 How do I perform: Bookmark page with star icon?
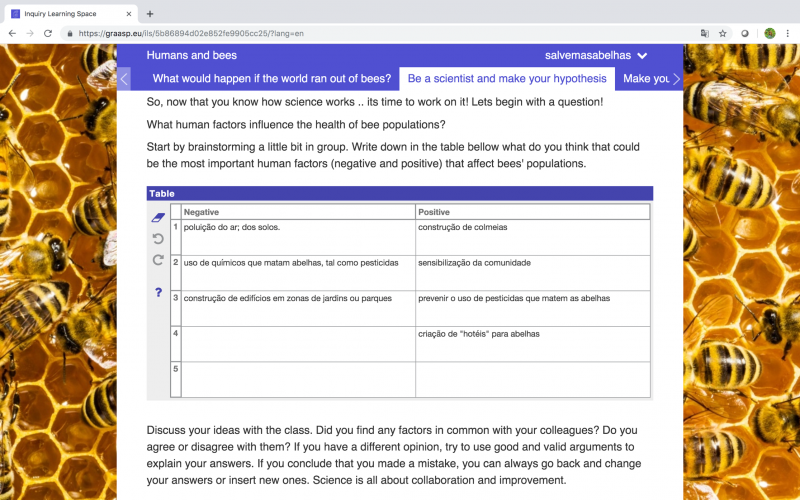(x=722, y=34)
